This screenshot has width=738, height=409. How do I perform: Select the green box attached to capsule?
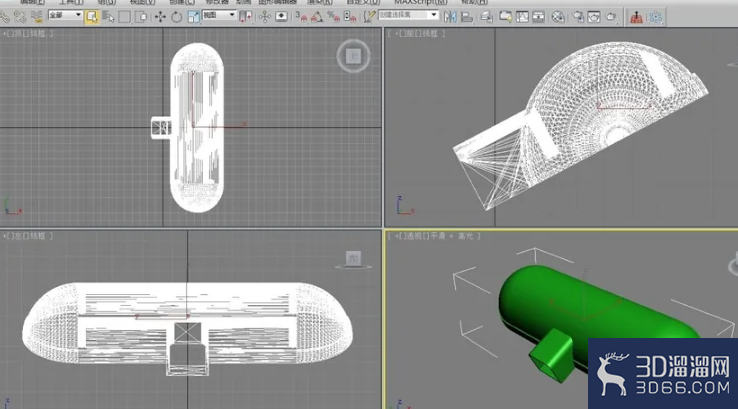coord(551,355)
